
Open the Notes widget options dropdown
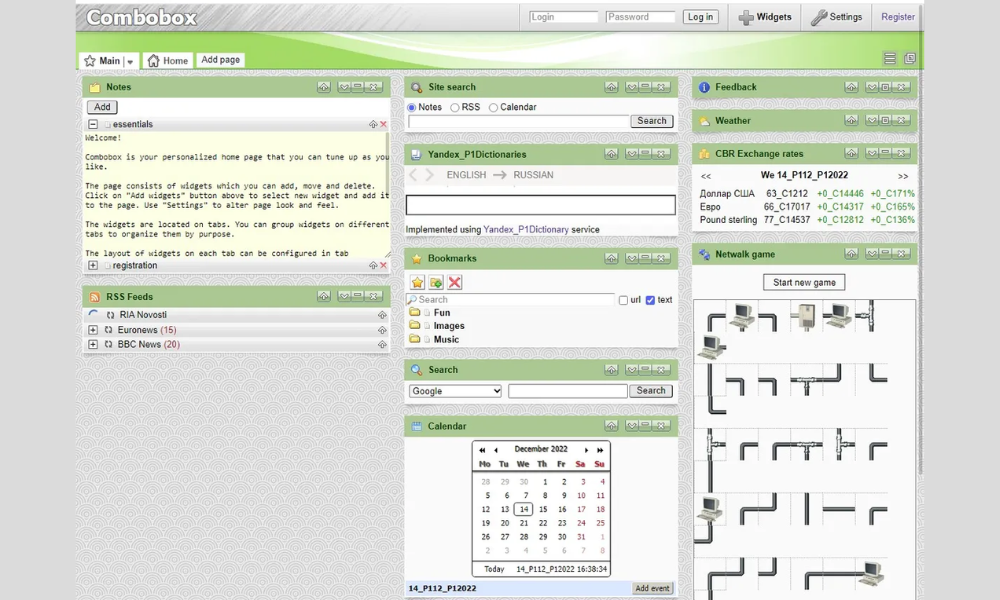pos(344,87)
